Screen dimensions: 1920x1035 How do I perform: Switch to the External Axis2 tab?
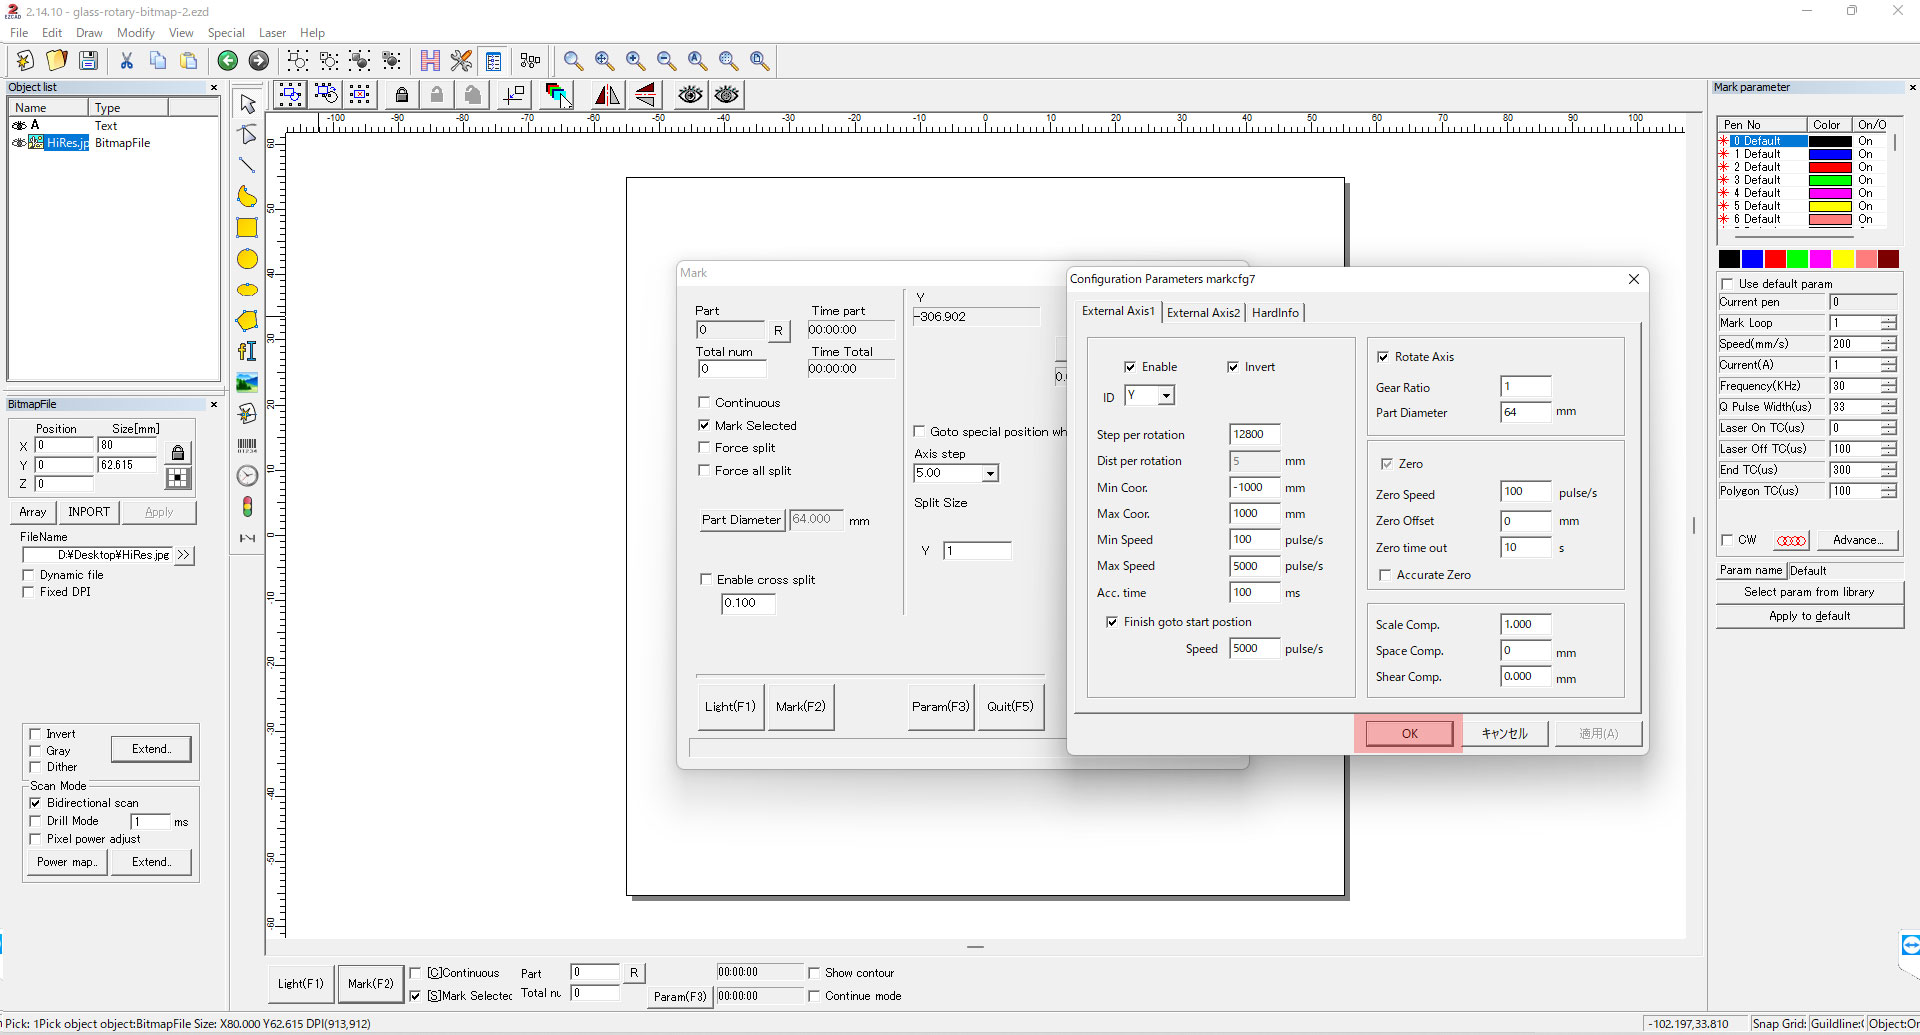pos(1203,313)
